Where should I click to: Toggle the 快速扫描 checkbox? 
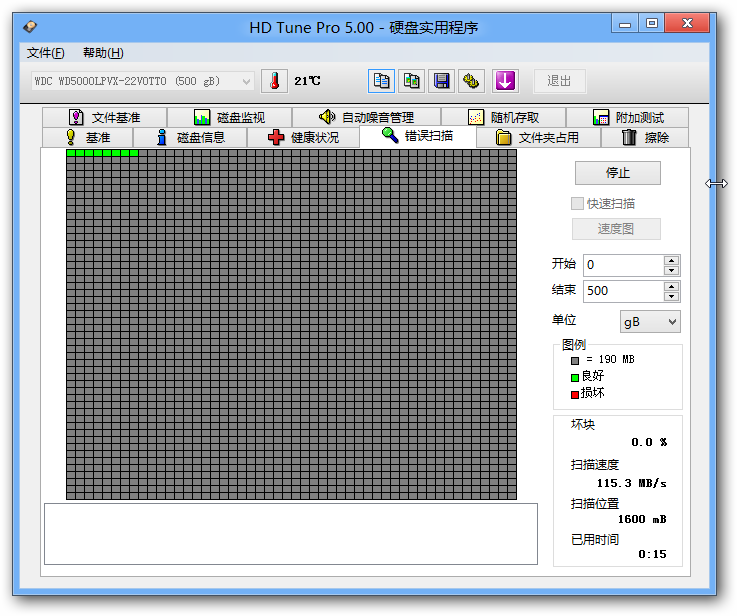[x=577, y=203]
